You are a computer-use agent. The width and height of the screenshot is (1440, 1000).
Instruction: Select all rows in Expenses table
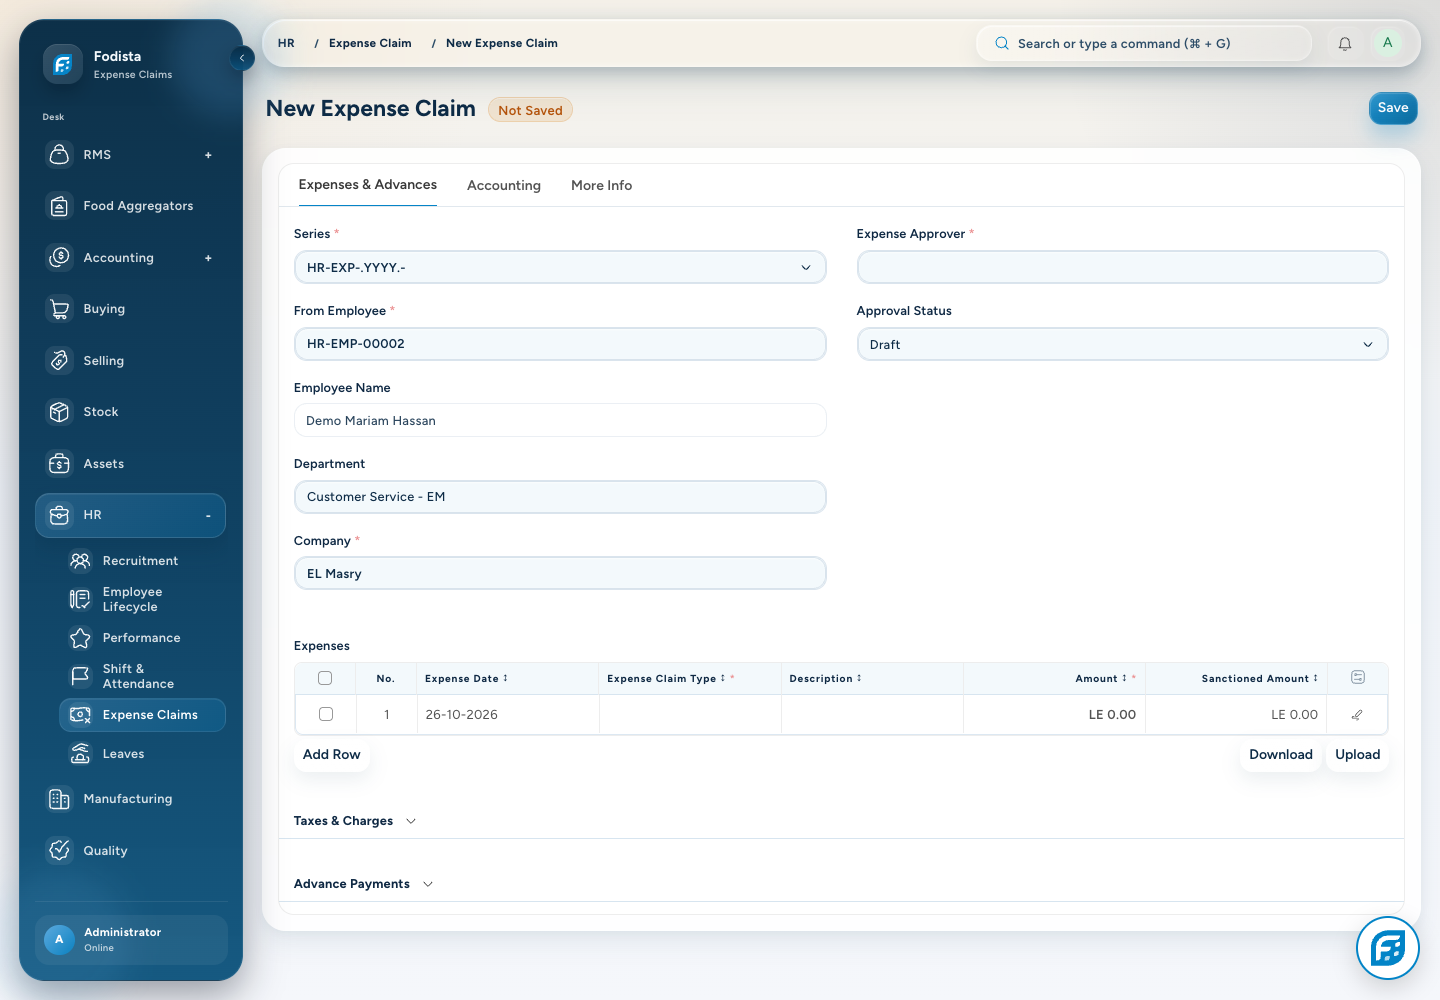coord(325,678)
